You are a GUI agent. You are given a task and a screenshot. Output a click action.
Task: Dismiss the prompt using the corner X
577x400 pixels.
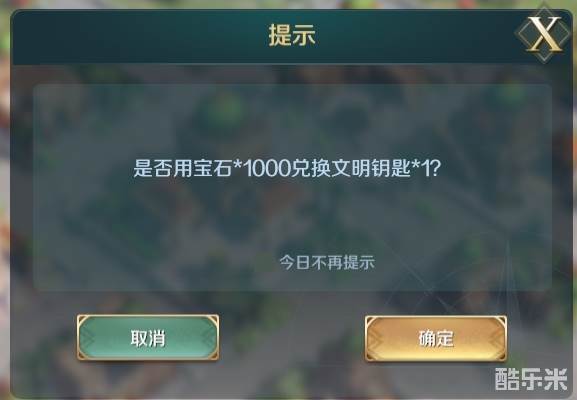pyautogui.click(x=544, y=35)
